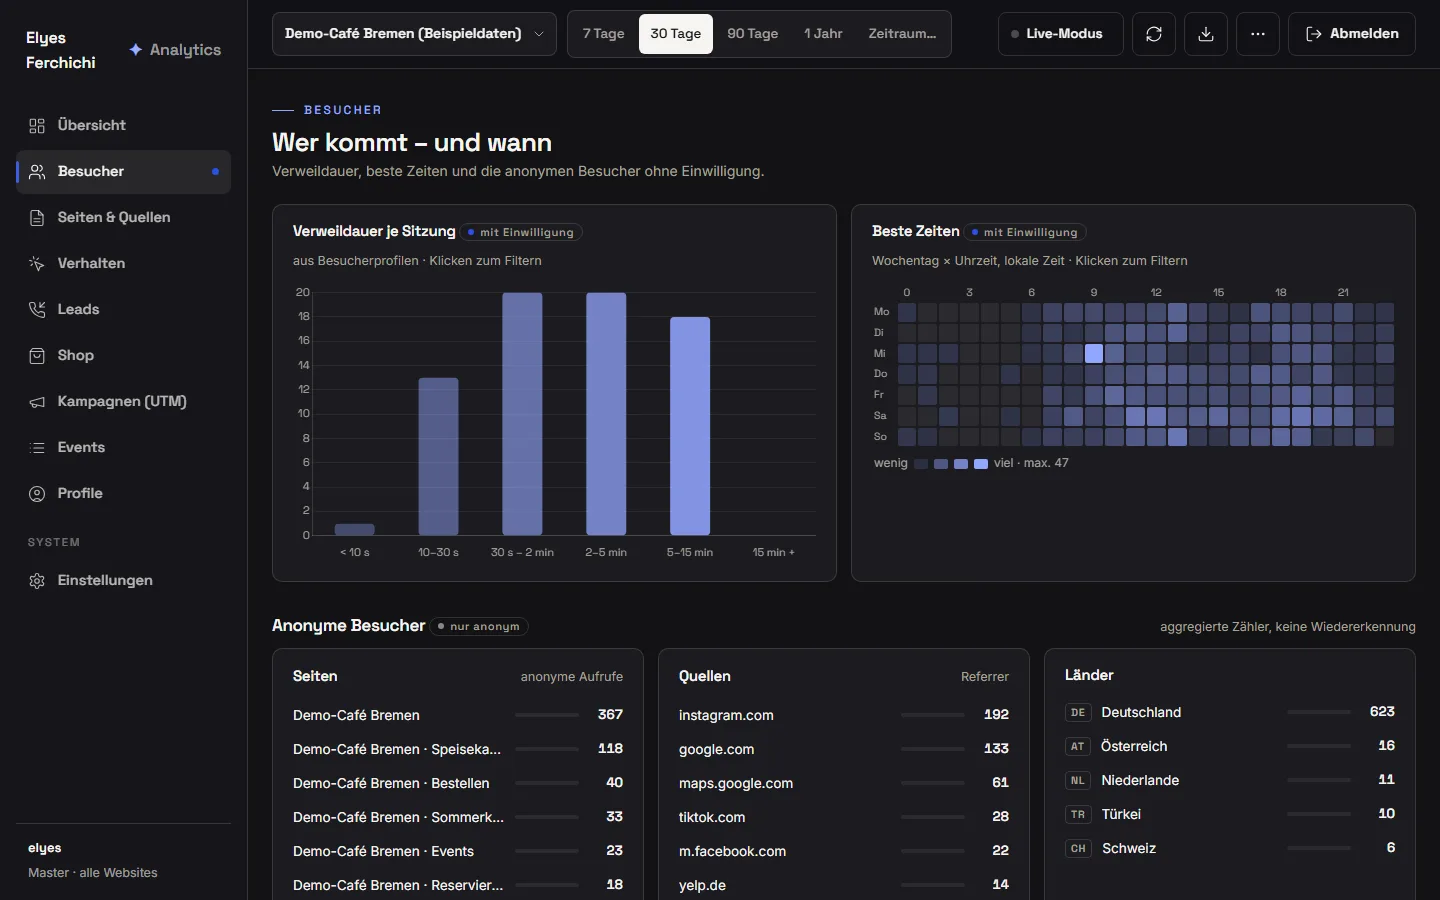The image size is (1440, 900).
Task: Click the Demo-Café Bremen · Bestellen row
Action: [458, 783]
